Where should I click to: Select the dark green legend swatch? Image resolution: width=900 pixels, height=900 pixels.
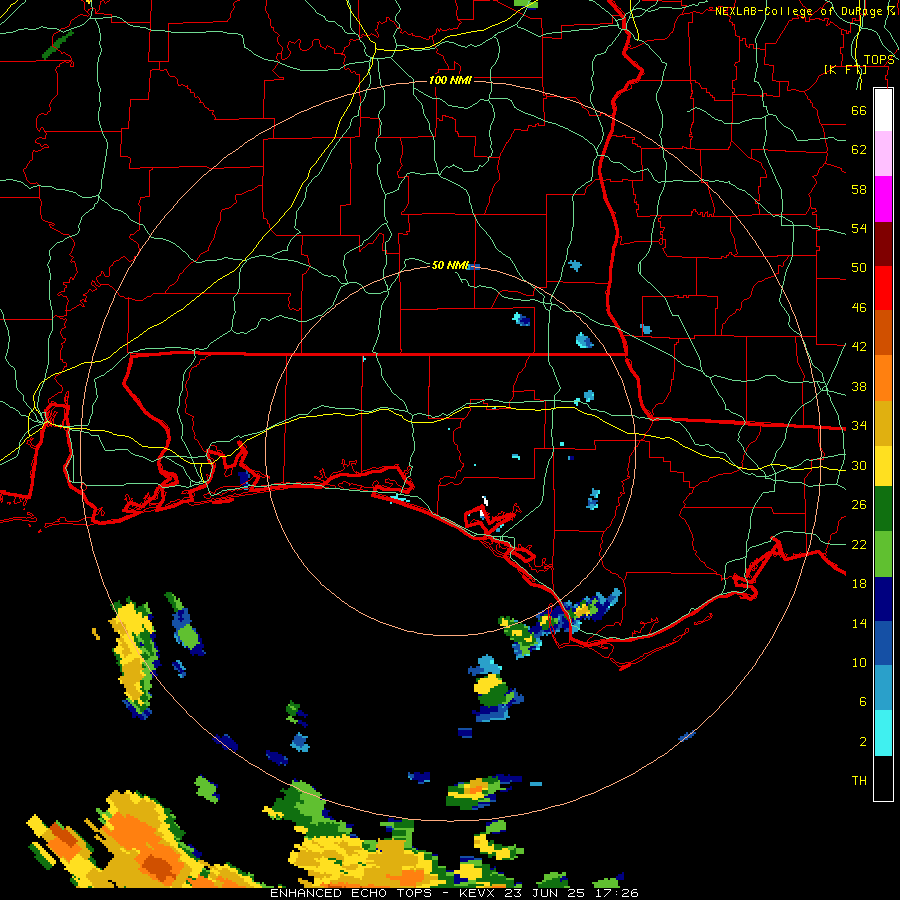(x=883, y=509)
